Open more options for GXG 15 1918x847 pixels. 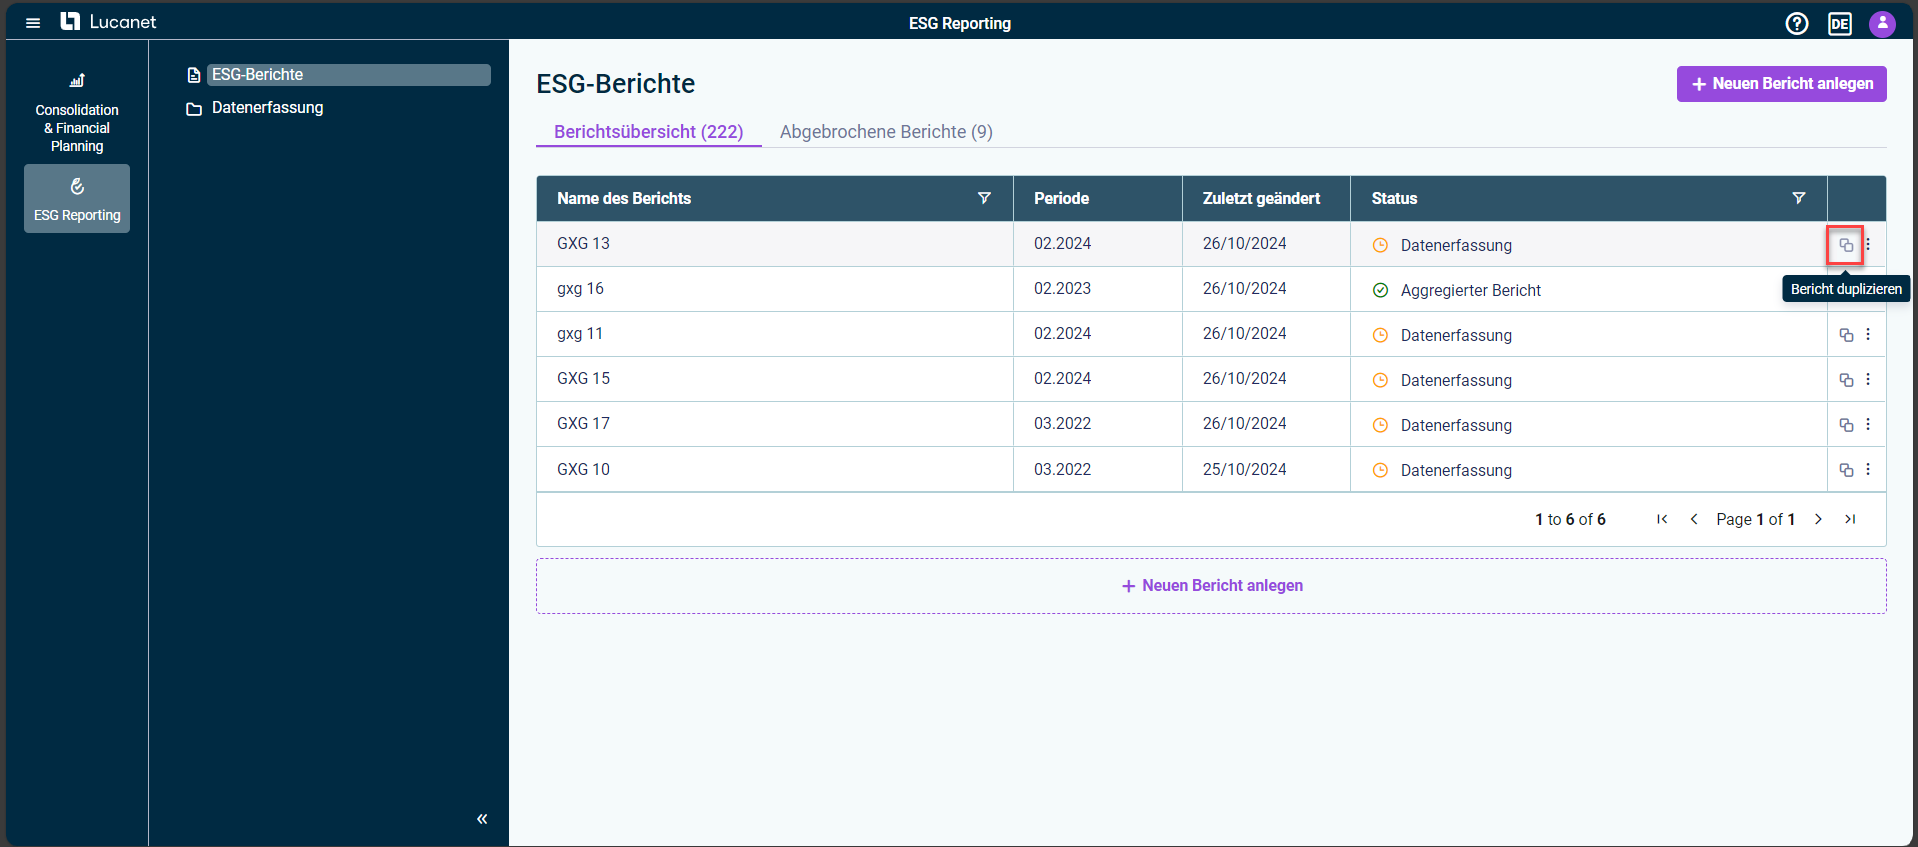1868,379
